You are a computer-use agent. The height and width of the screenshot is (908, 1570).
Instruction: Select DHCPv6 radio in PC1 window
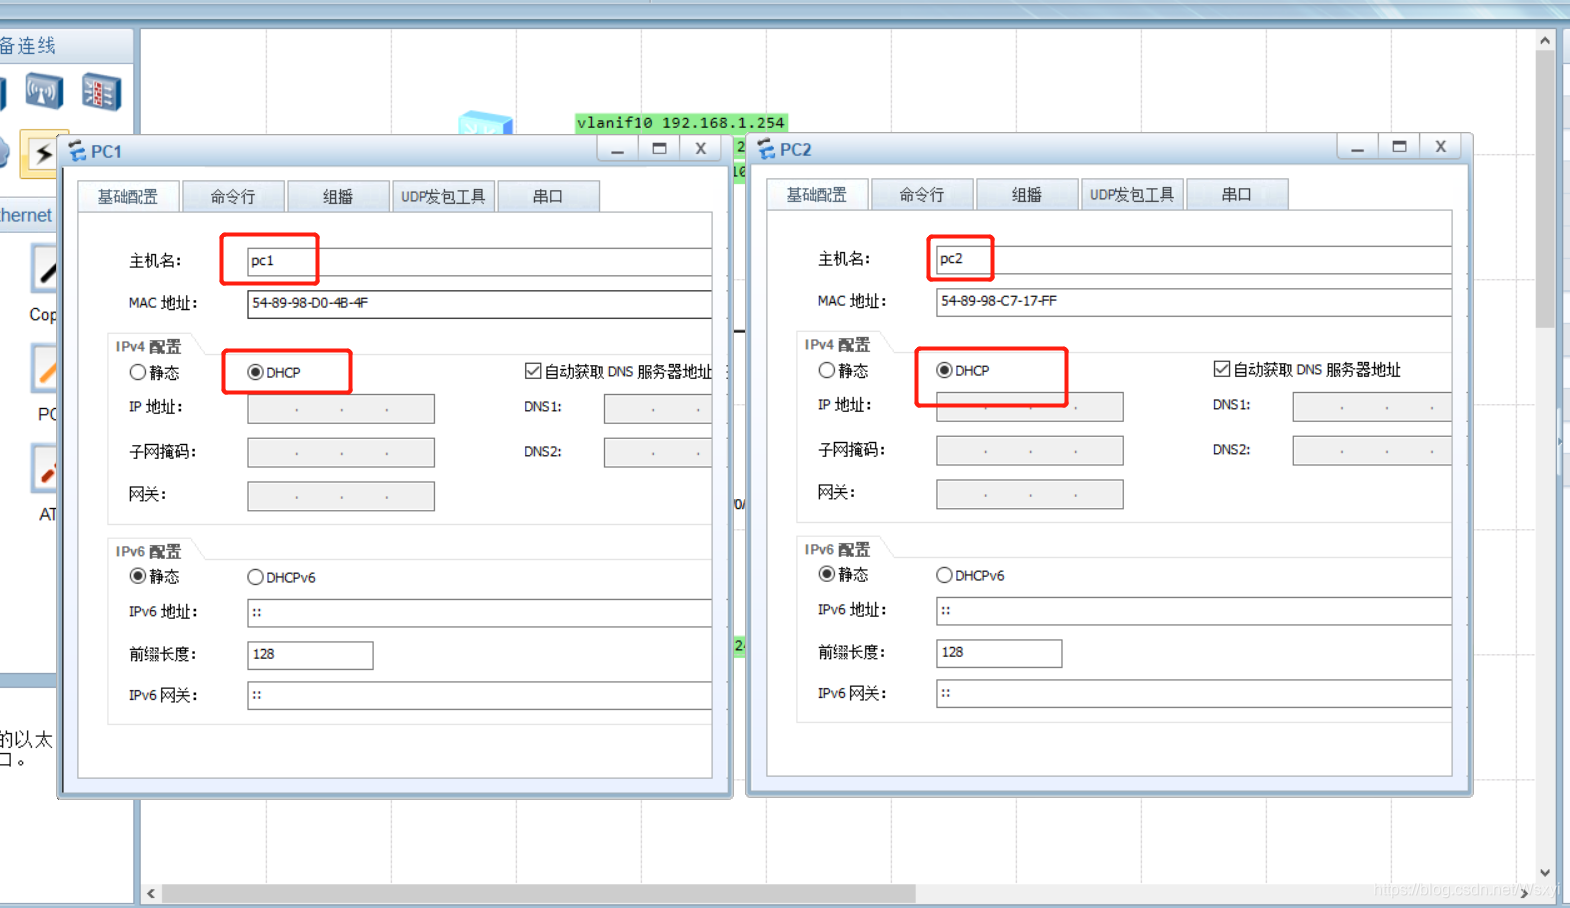pyautogui.click(x=256, y=577)
